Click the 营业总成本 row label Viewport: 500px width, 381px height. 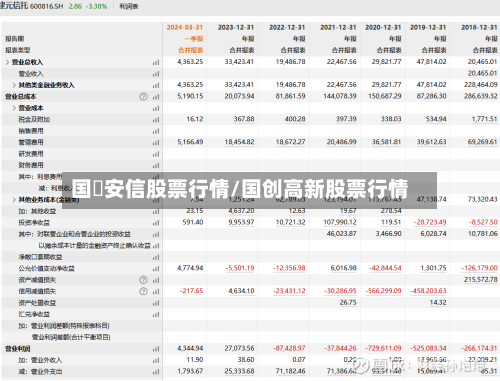21,97
